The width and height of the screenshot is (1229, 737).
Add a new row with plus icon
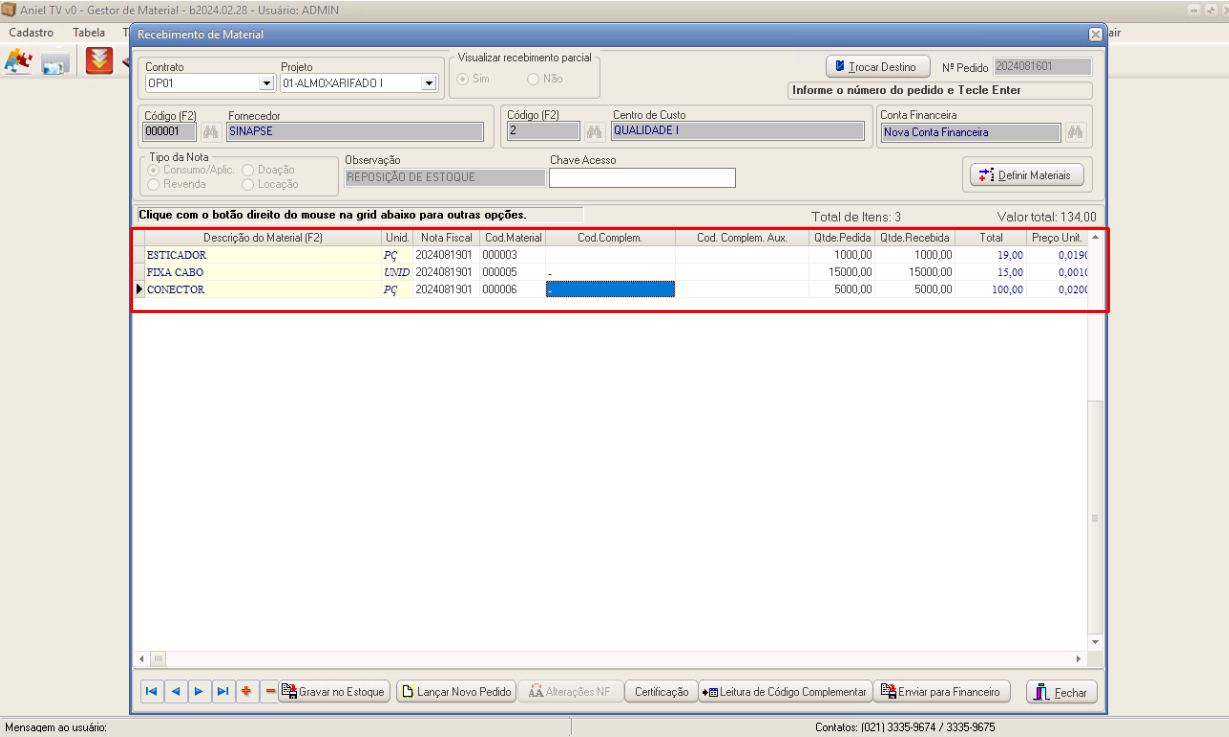point(246,691)
